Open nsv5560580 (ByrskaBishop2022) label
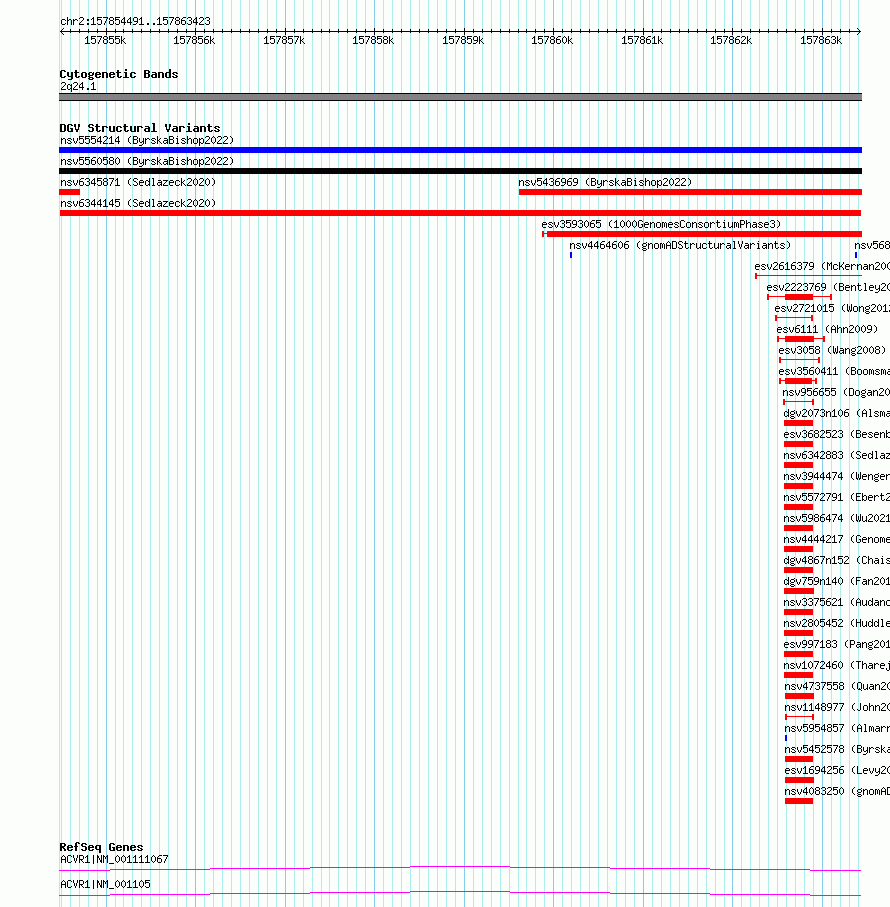This screenshot has height=907, width=890. pyautogui.click(x=147, y=161)
